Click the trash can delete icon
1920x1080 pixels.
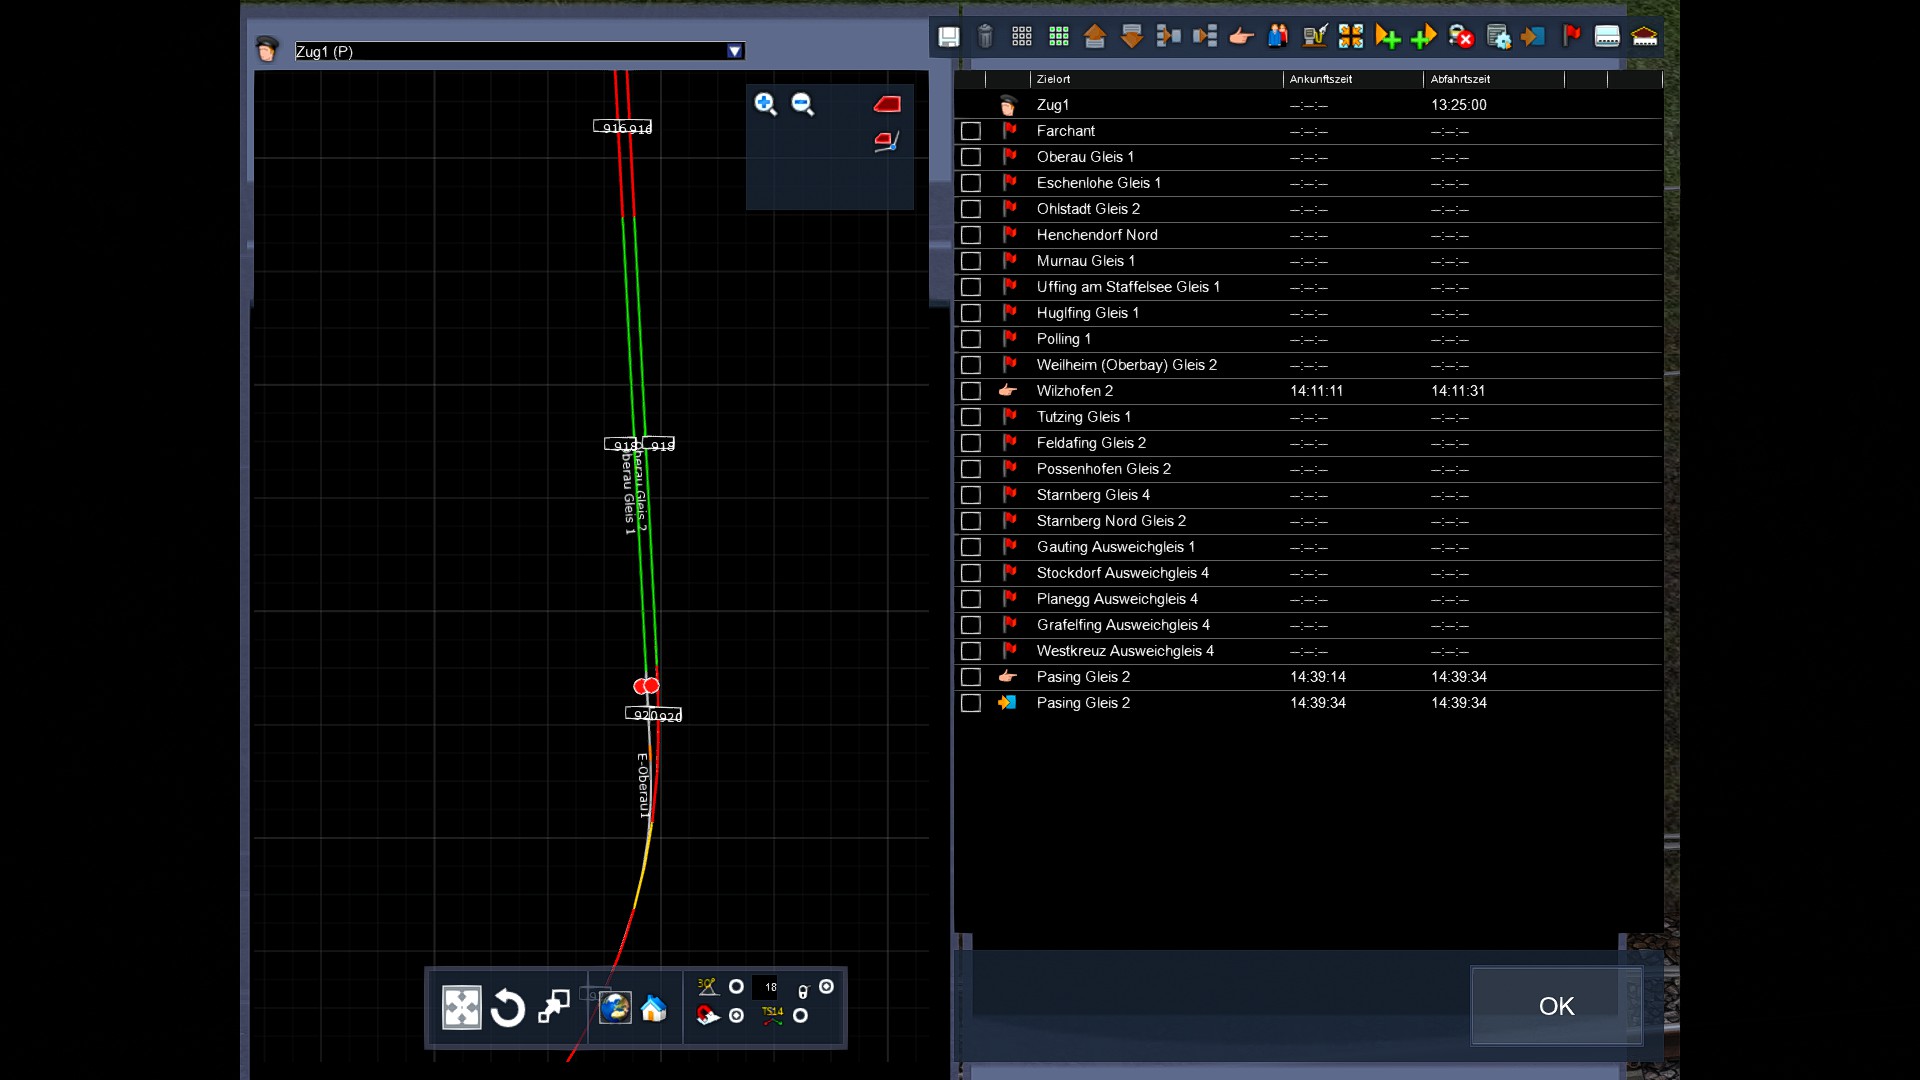pyautogui.click(x=985, y=37)
